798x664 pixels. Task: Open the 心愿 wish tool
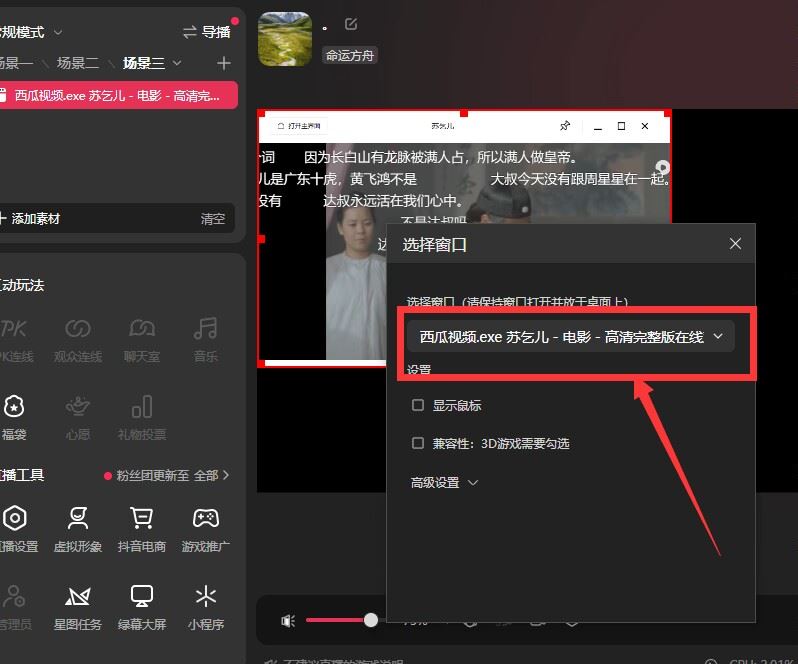78,417
